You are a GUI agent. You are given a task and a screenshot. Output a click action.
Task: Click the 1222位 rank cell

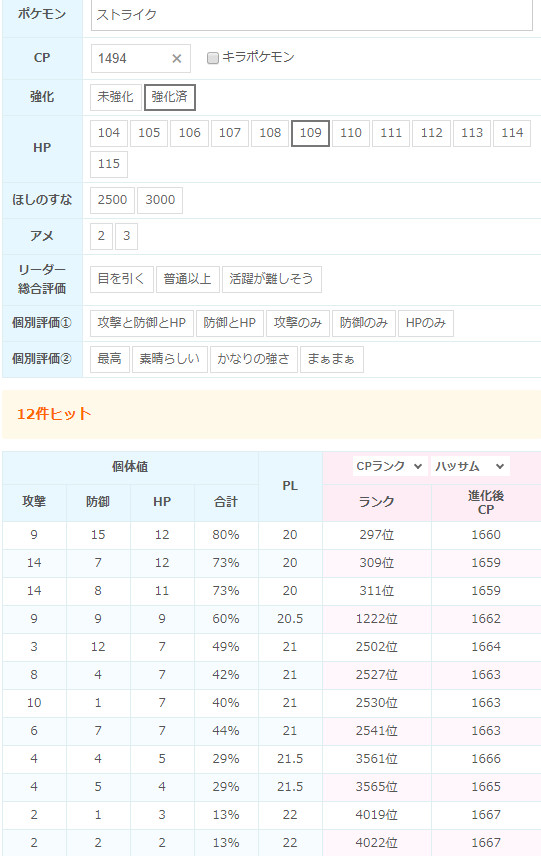tap(377, 620)
